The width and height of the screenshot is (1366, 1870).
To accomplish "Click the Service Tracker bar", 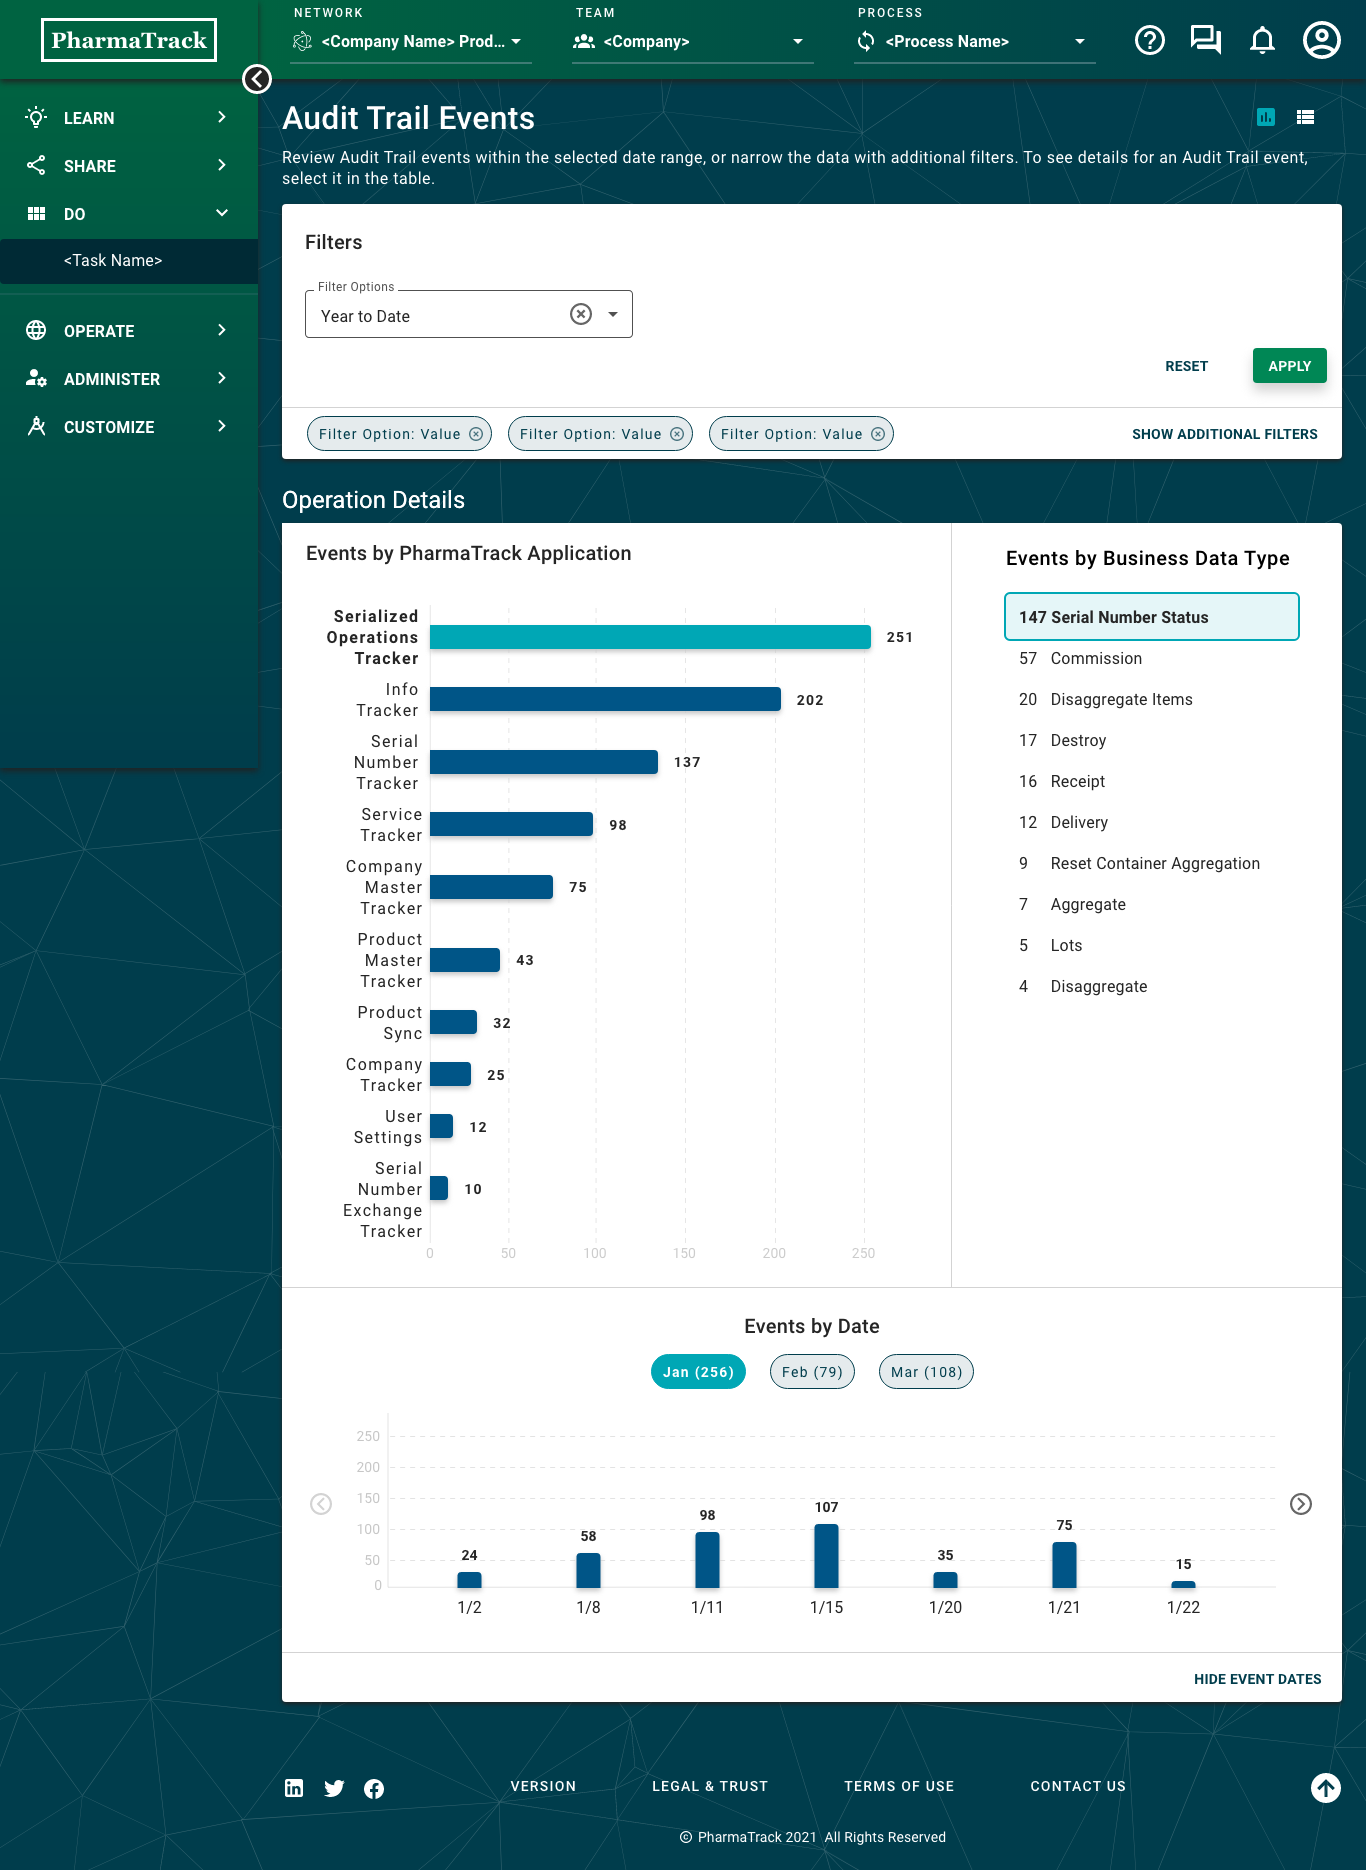I will [511, 824].
